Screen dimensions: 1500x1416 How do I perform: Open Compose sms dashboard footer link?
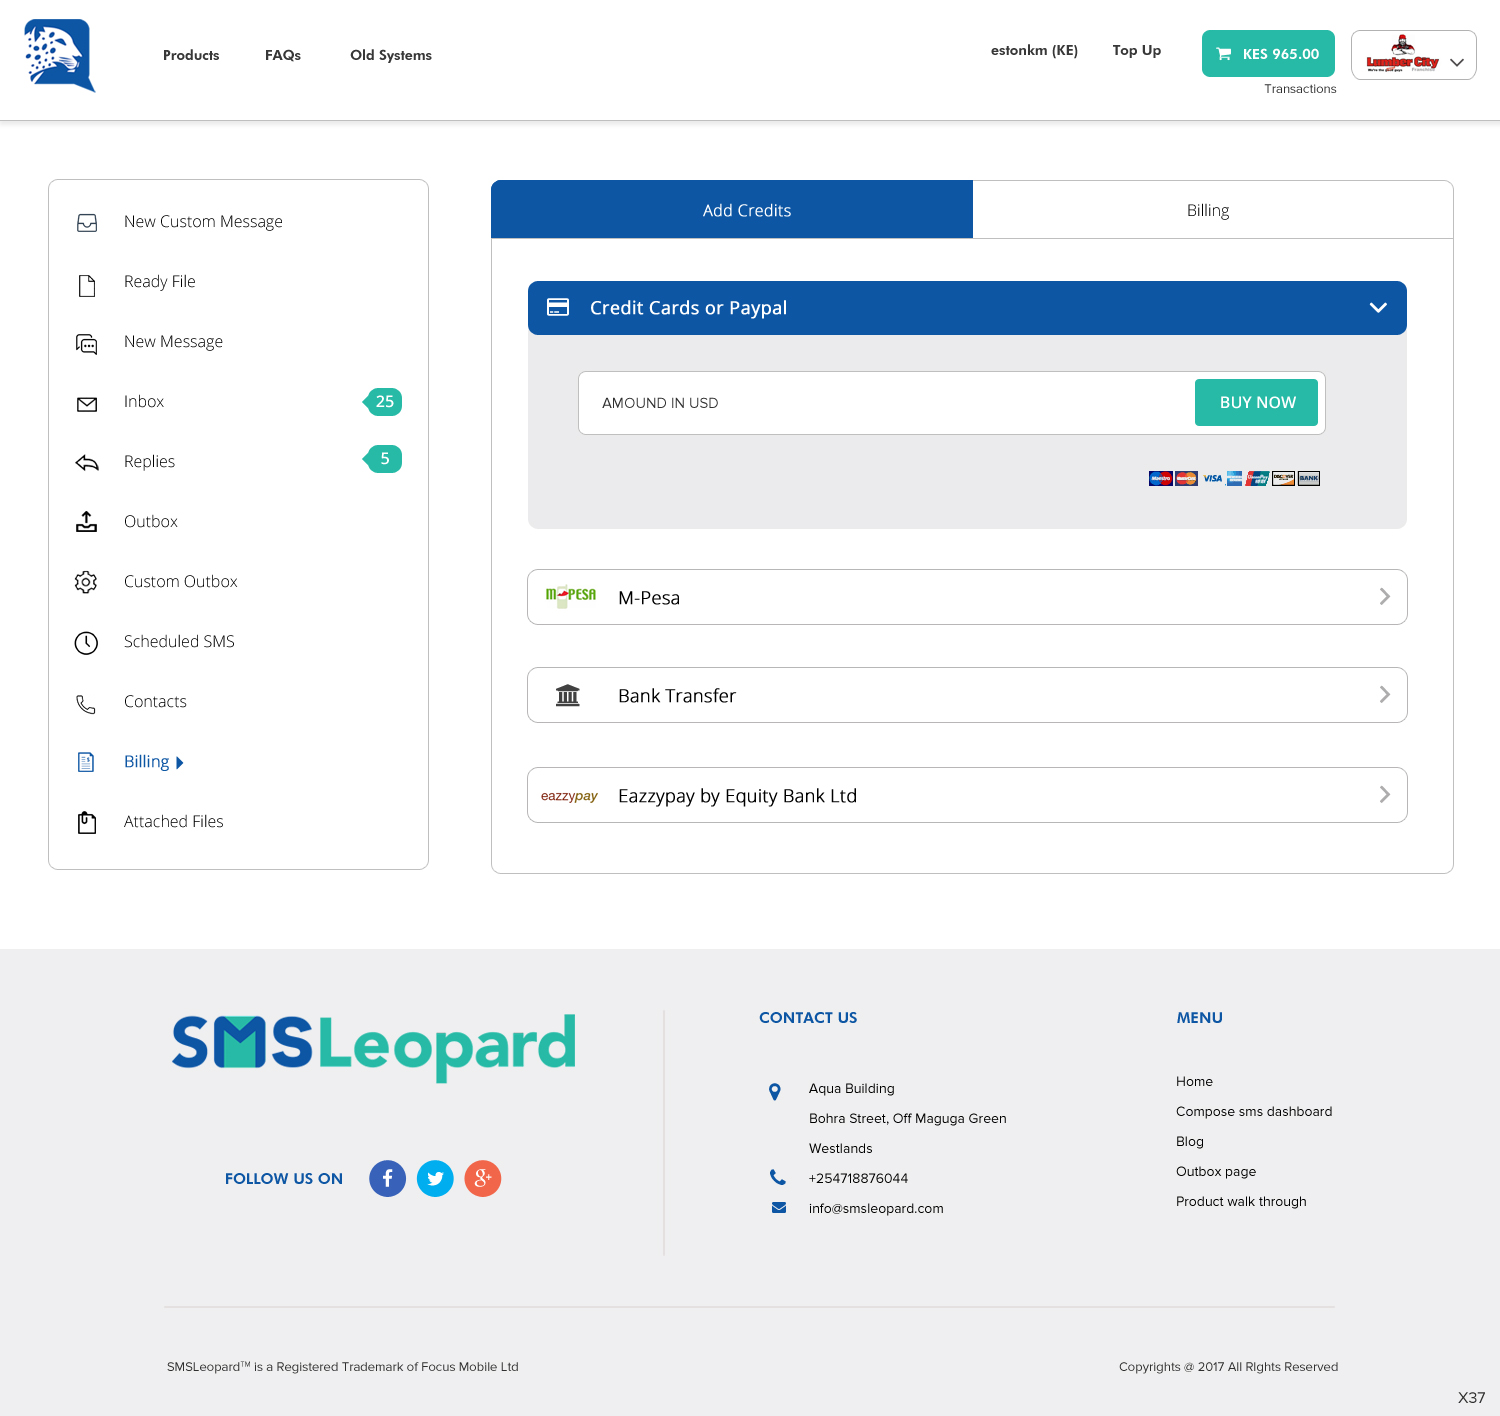[x=1254, y=1111]
